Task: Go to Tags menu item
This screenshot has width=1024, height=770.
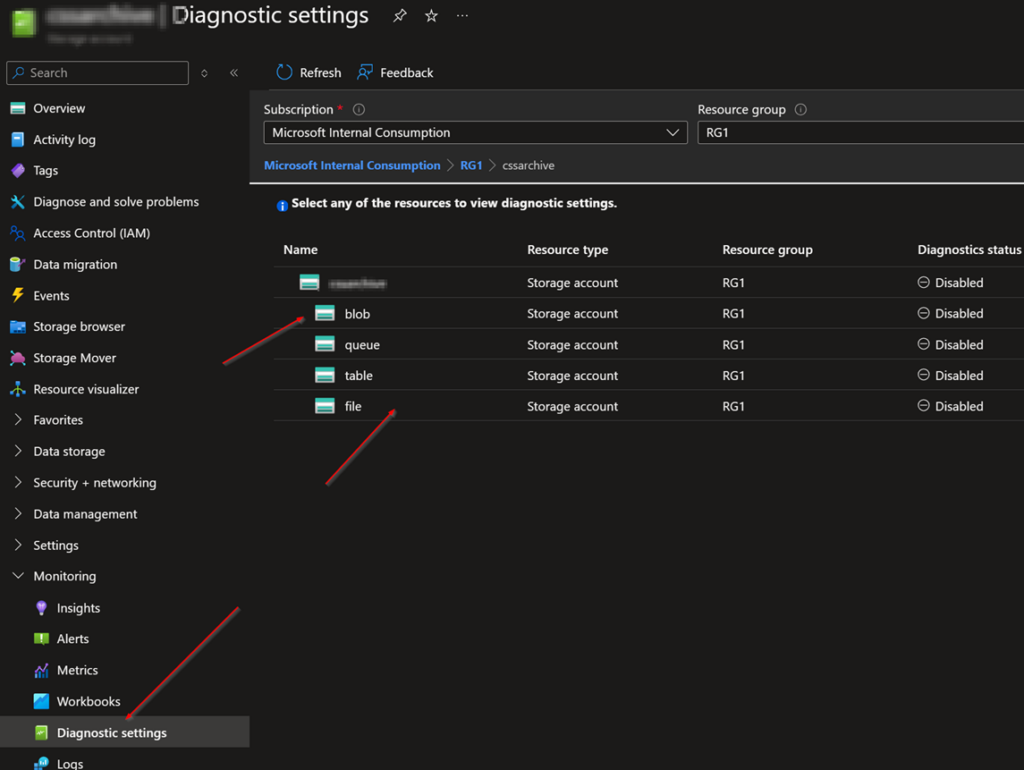Action: coord(46,170)
